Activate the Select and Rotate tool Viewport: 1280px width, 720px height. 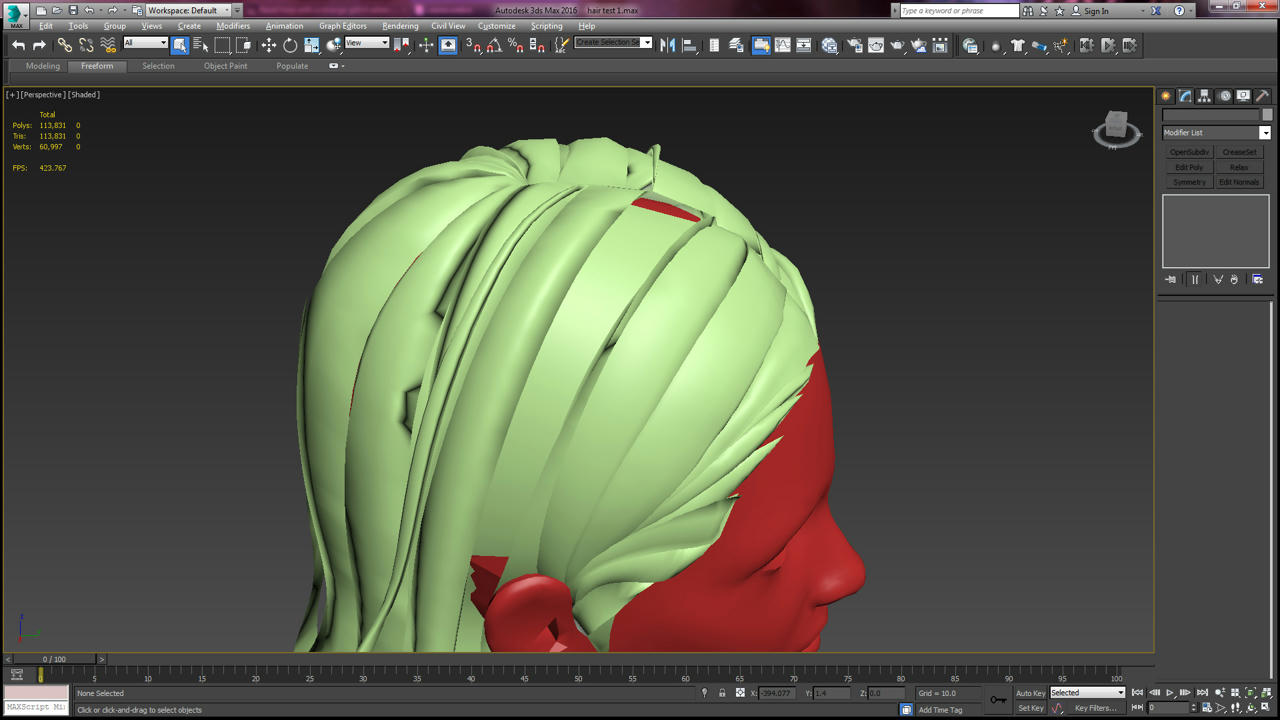(x=290, y=45)
